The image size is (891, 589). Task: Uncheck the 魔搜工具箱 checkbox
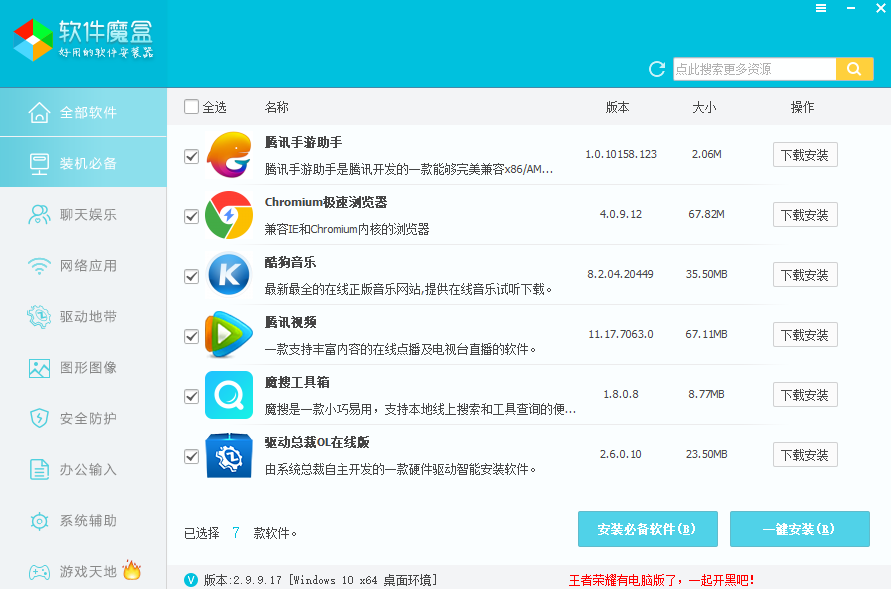tap(191, 396)
